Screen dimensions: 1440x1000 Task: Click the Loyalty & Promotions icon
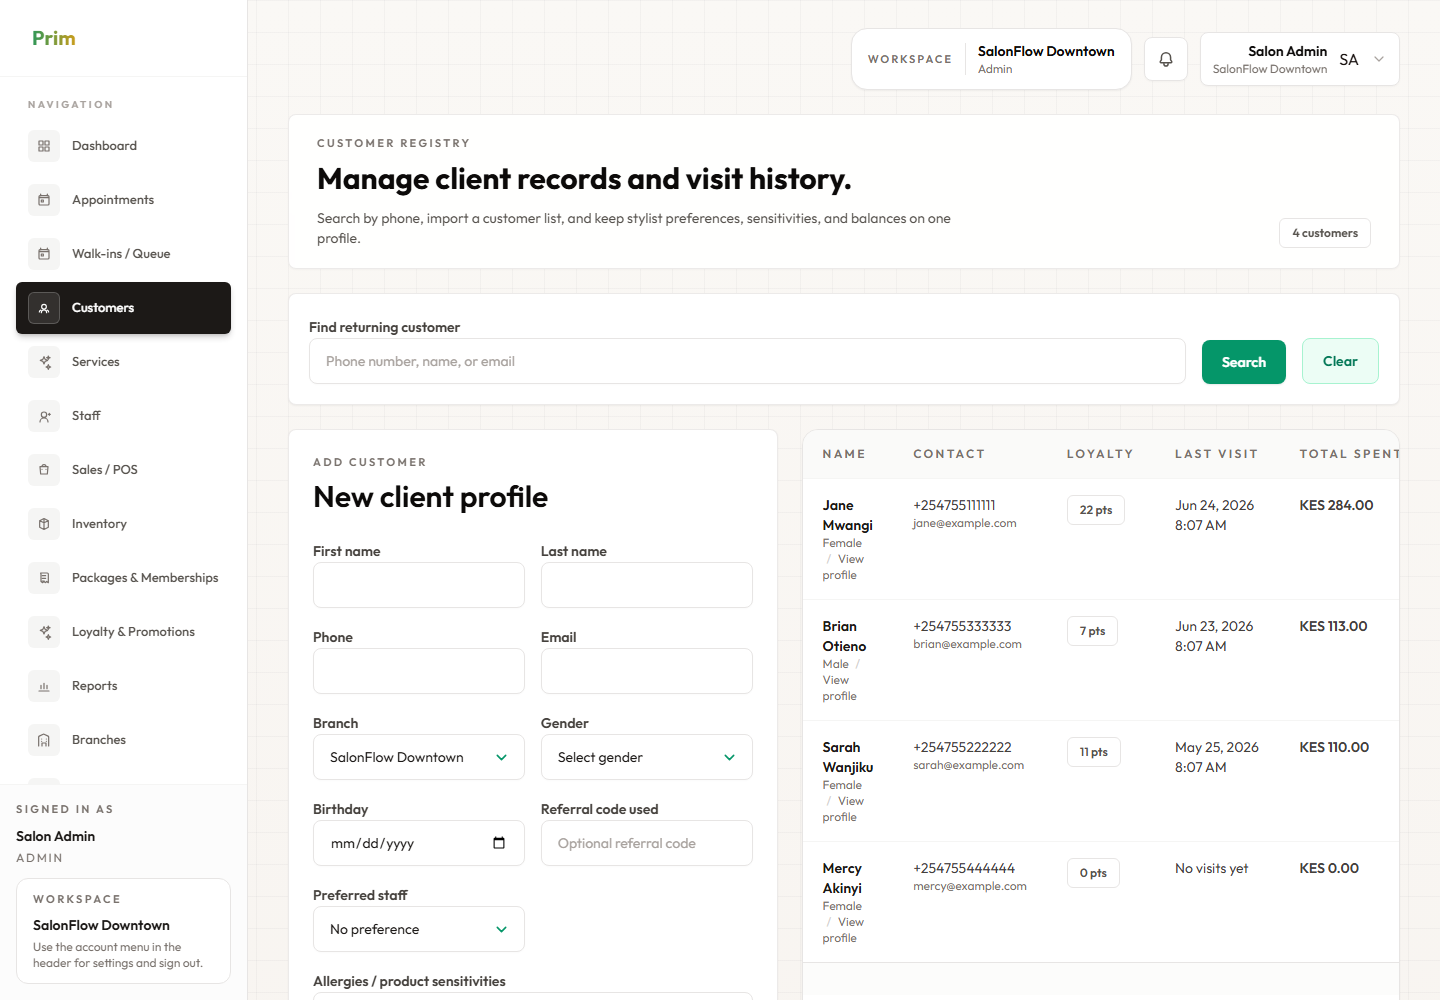[x=44, y=632]
